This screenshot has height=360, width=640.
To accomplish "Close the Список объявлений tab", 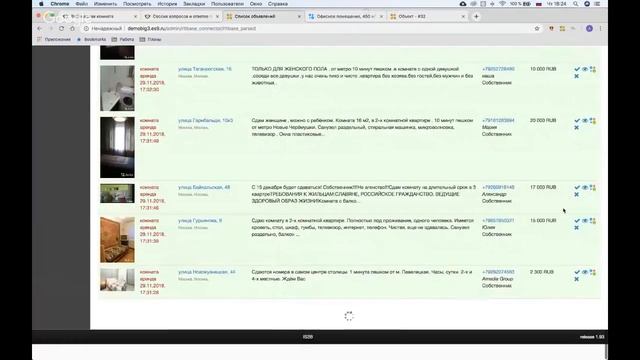I will [299, 17].
